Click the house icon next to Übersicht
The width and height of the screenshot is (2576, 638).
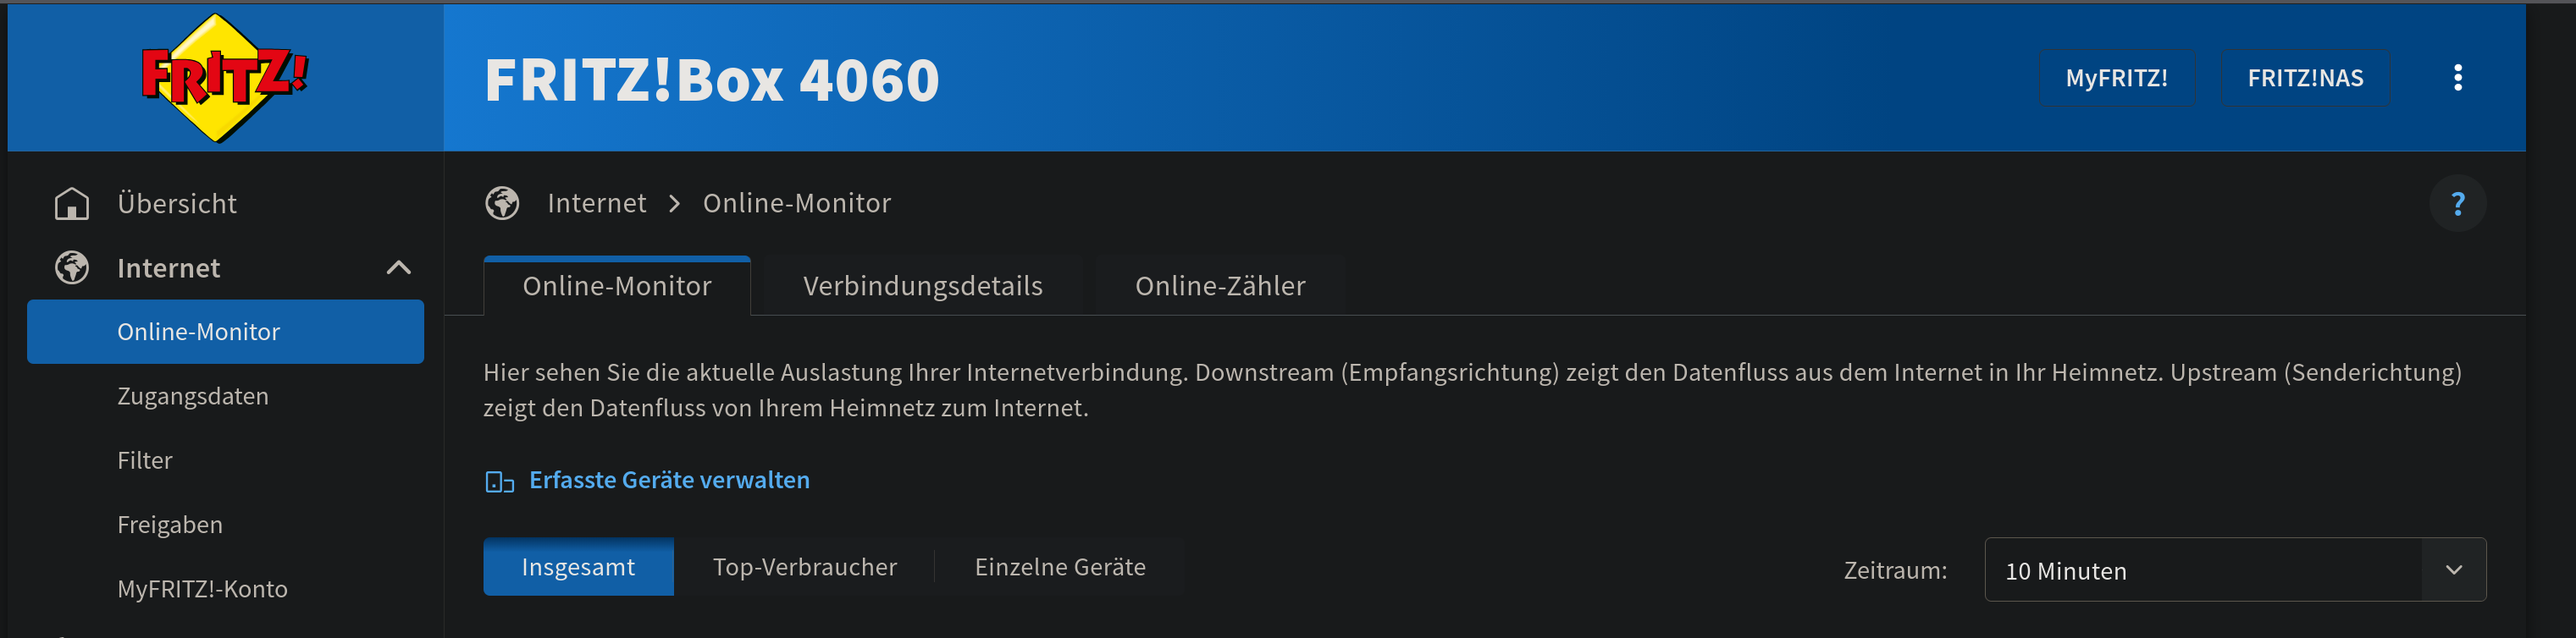pyautogui.click(x=72, y=203)
